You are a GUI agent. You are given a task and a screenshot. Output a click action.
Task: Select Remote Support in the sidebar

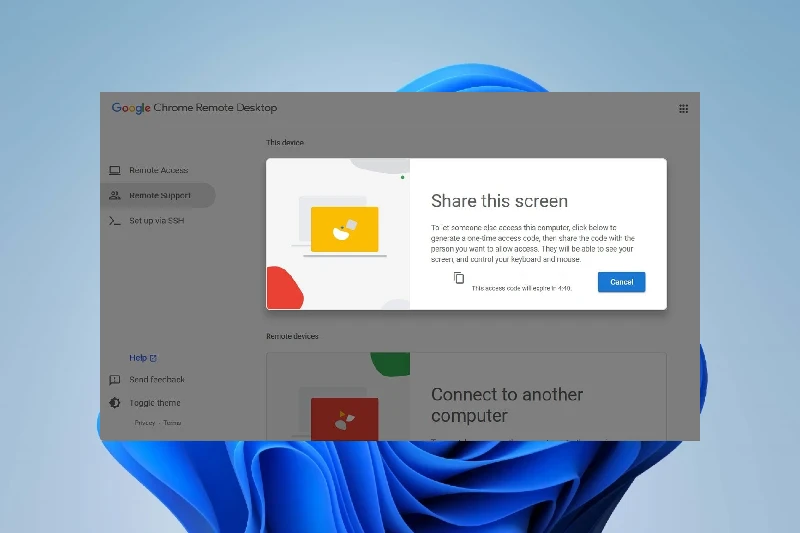158,195
